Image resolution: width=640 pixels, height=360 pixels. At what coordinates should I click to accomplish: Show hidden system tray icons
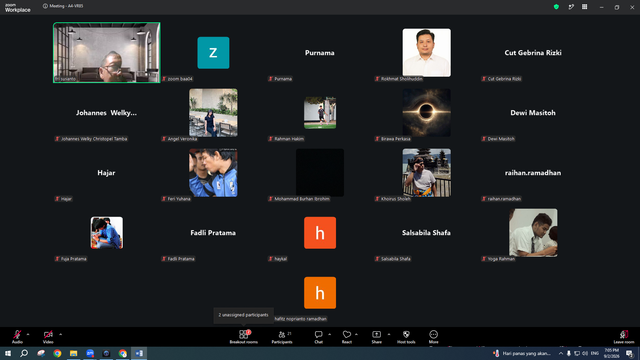561,353
